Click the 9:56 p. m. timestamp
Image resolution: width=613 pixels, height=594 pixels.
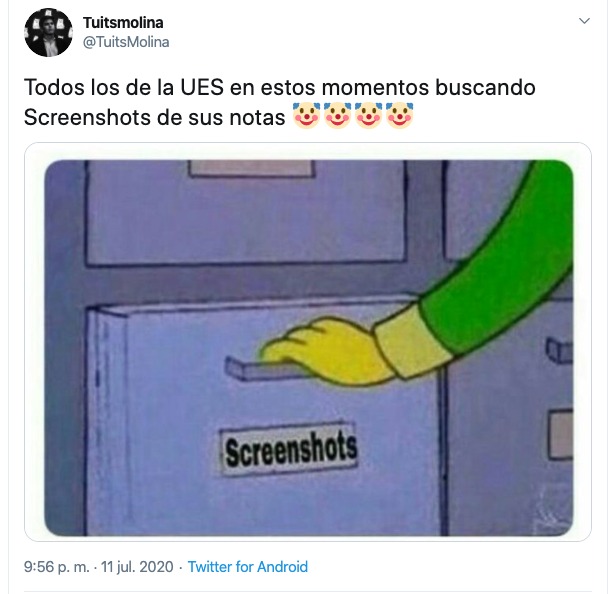(x=57, y=567)
